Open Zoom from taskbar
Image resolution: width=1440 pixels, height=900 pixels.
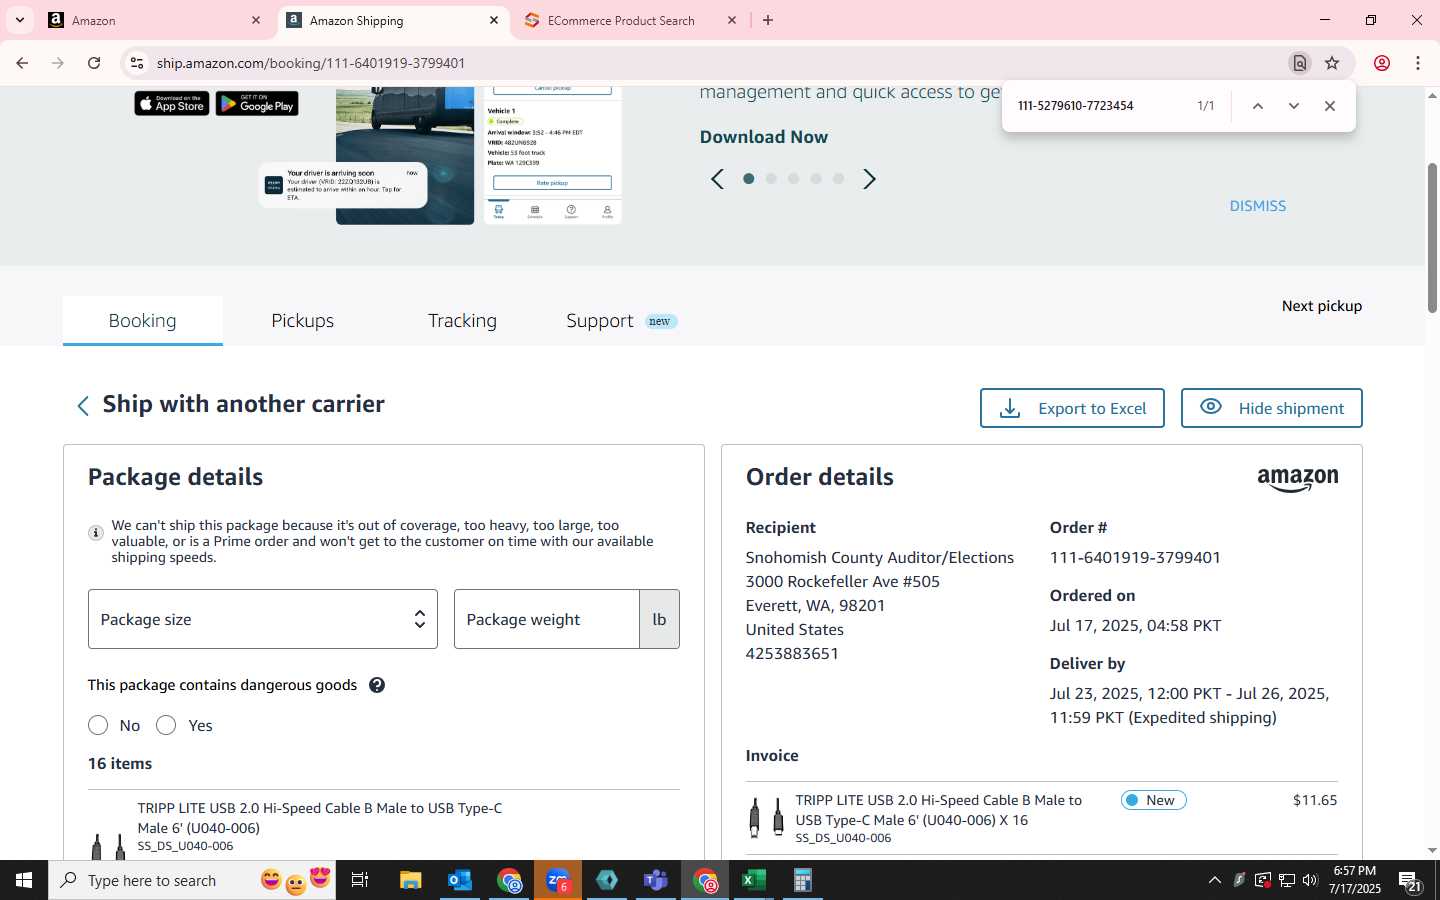click(558, 880)
